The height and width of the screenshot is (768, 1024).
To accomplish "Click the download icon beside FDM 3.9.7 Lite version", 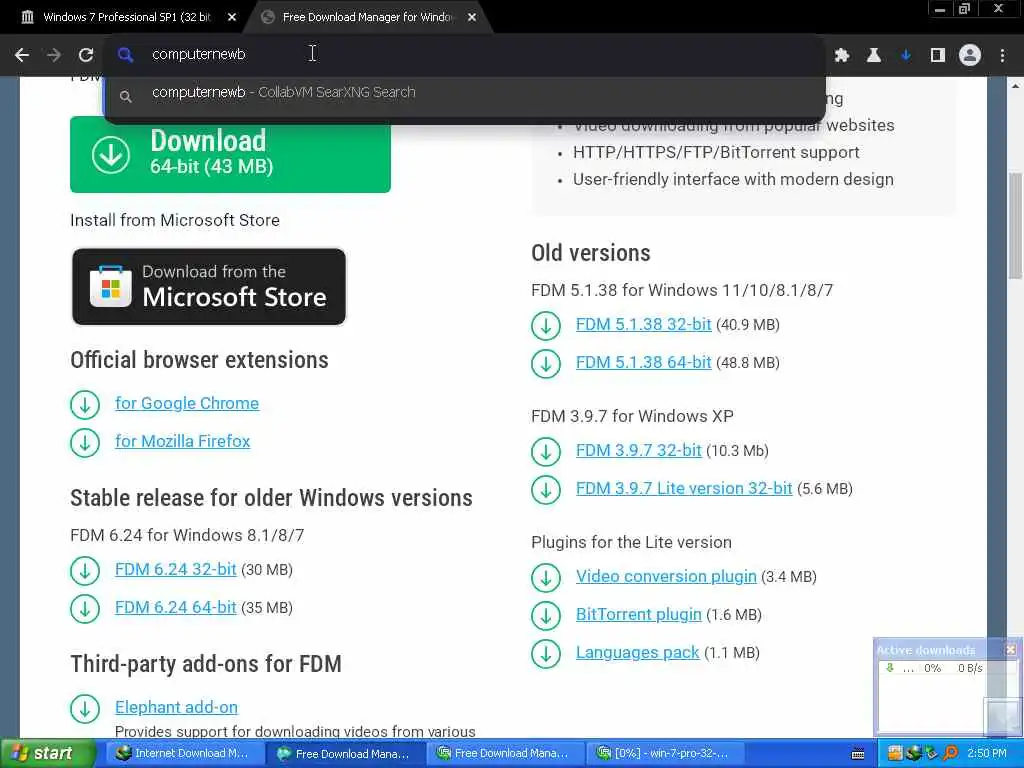I will (x=546, y=489).
